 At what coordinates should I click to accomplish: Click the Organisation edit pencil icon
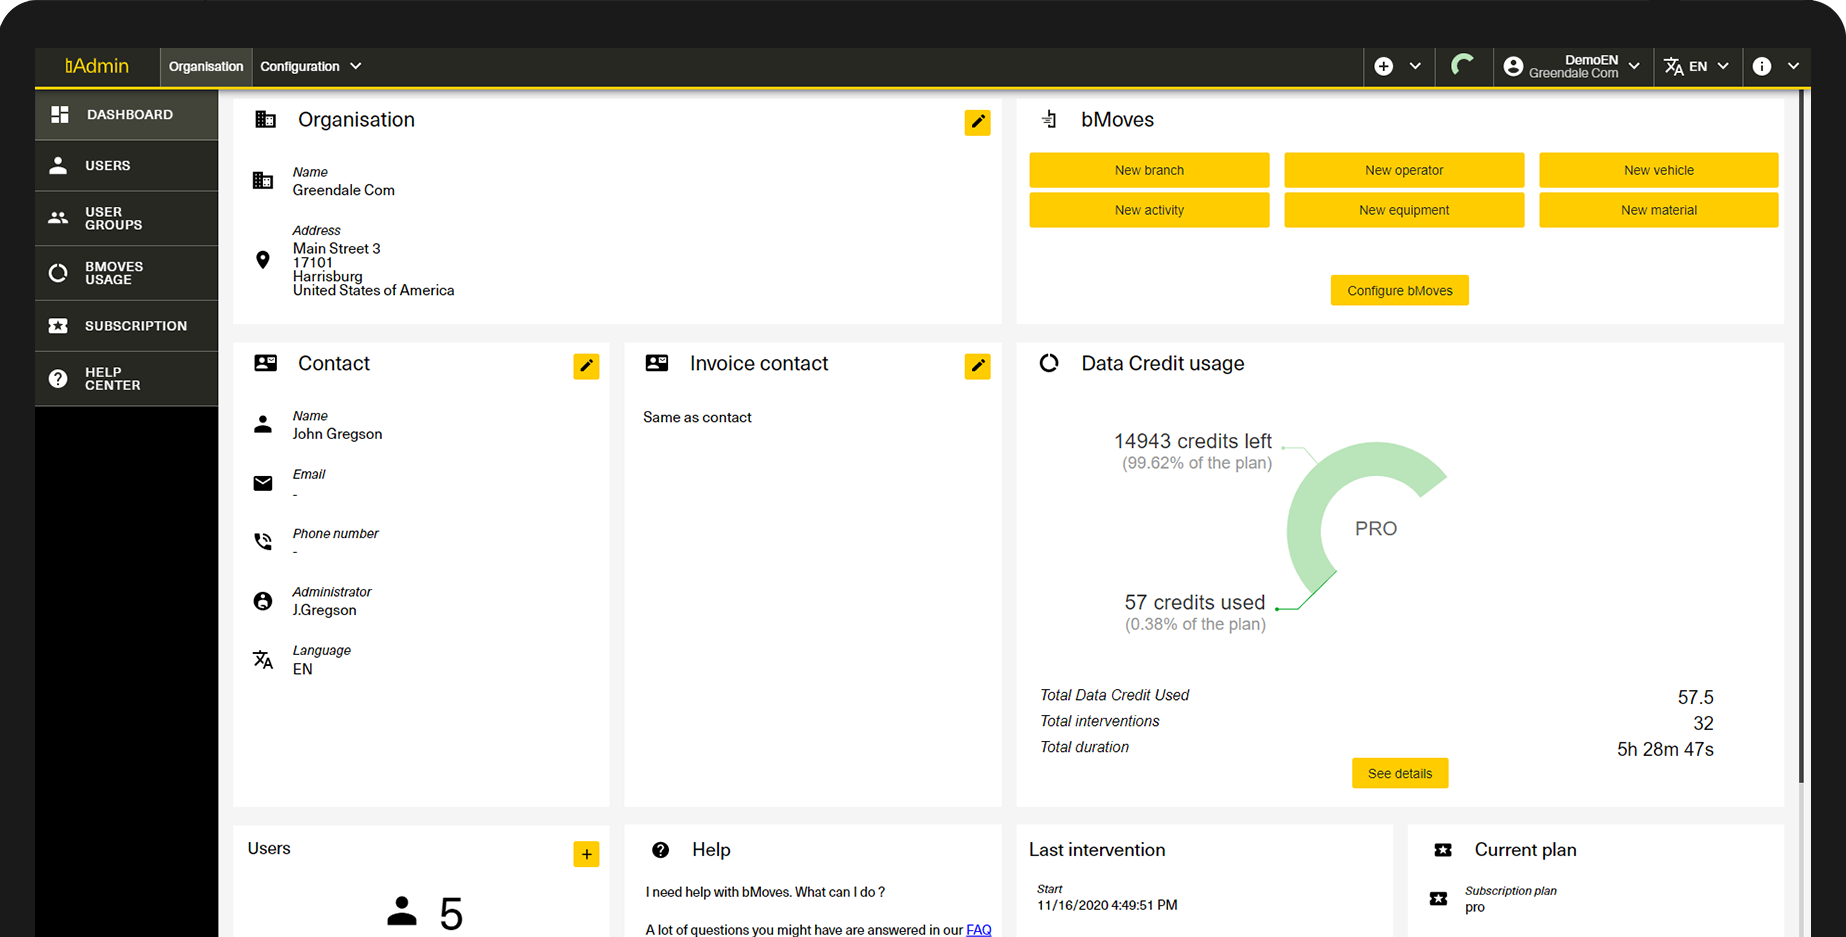pos(977,123)
